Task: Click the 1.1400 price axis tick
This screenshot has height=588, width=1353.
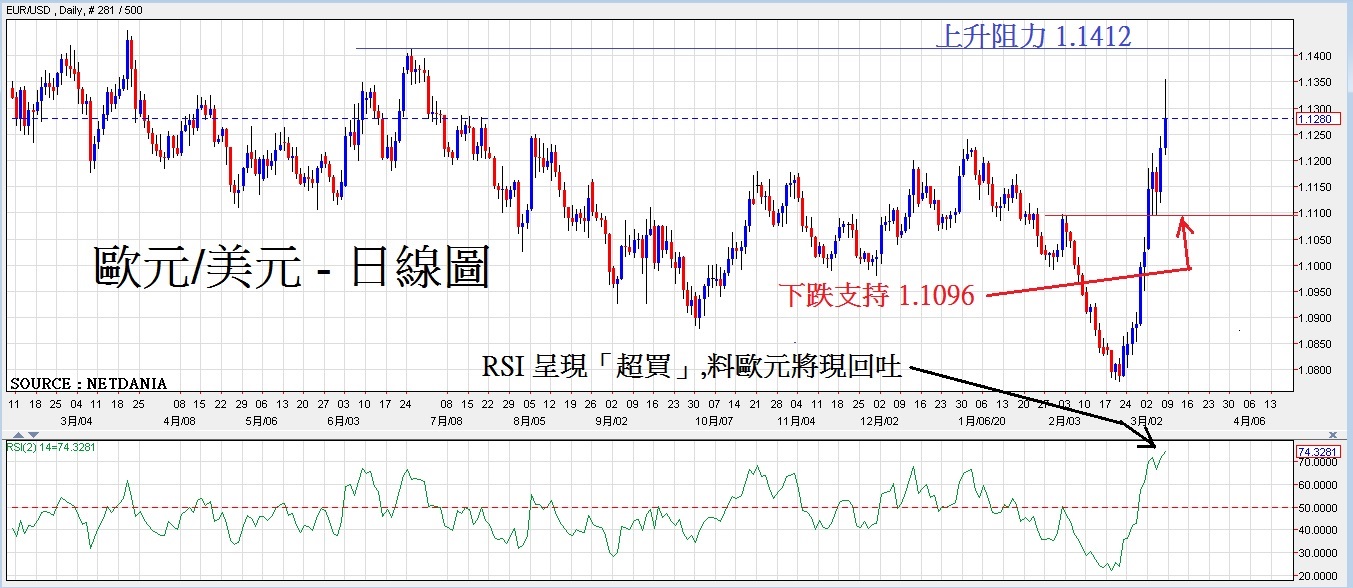Action: click(1314, 57)
